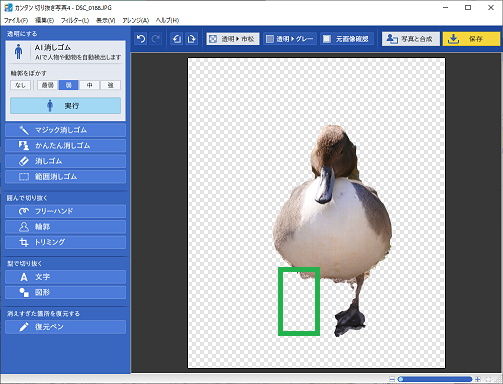Screen dimensions: 503x384
Task: Click the yellow 保存 save button
Action: pyautogui.click(x=471, y=39)
